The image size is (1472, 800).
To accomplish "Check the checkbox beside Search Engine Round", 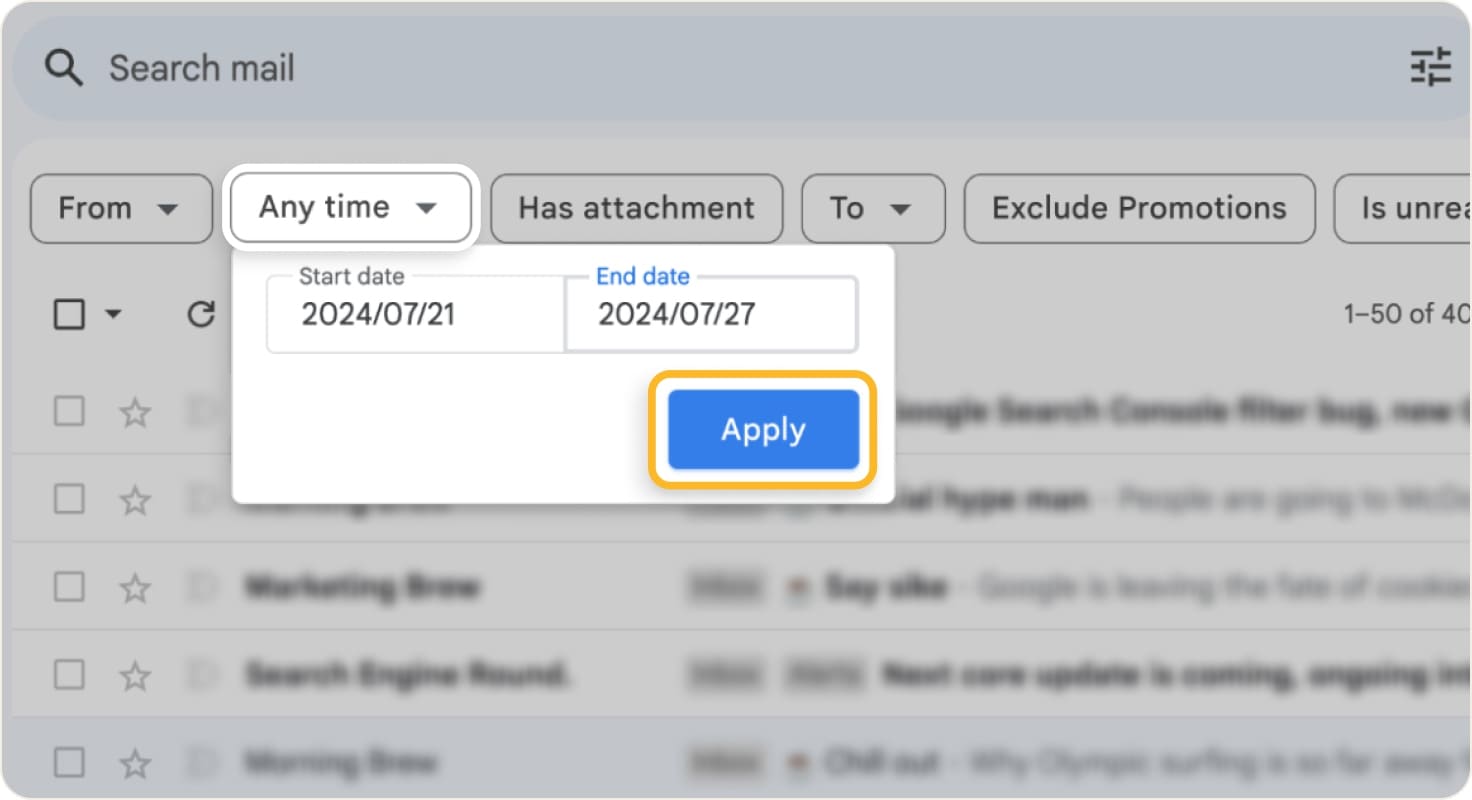I will point(68,675).
